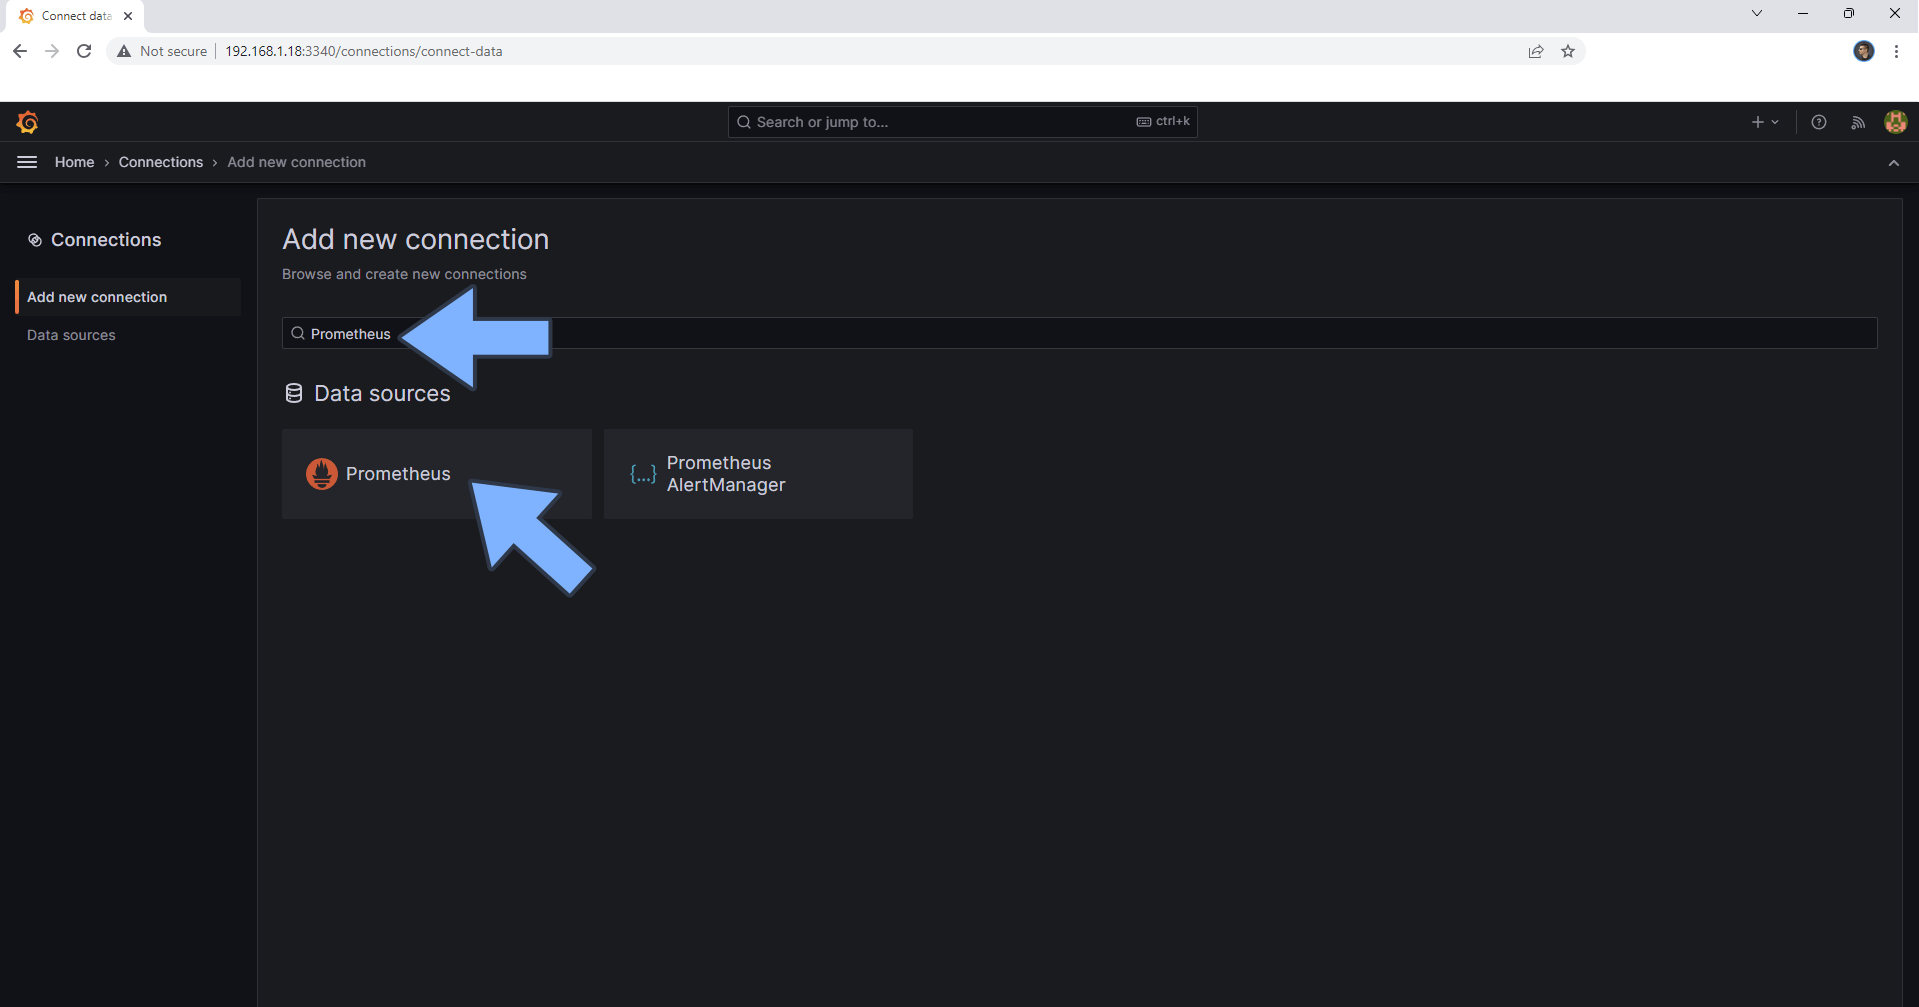Viewport: 1919px width, 1007px height.
Task: Bookmark the page using the star icon
Action: pyautogui.click(x=1568, y=51)
